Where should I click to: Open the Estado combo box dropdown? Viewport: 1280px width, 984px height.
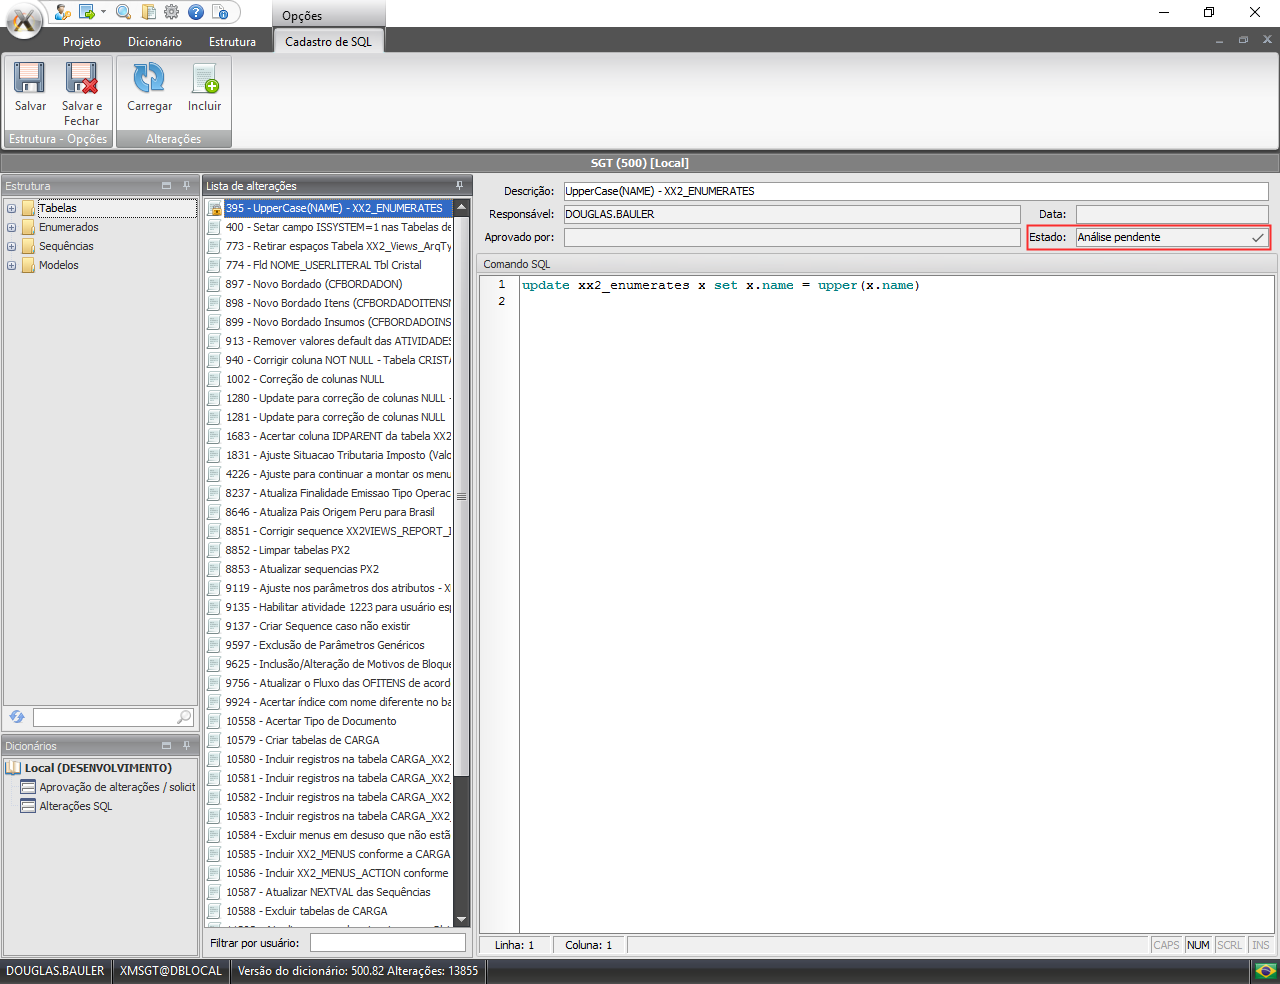tap(1258, 237)
